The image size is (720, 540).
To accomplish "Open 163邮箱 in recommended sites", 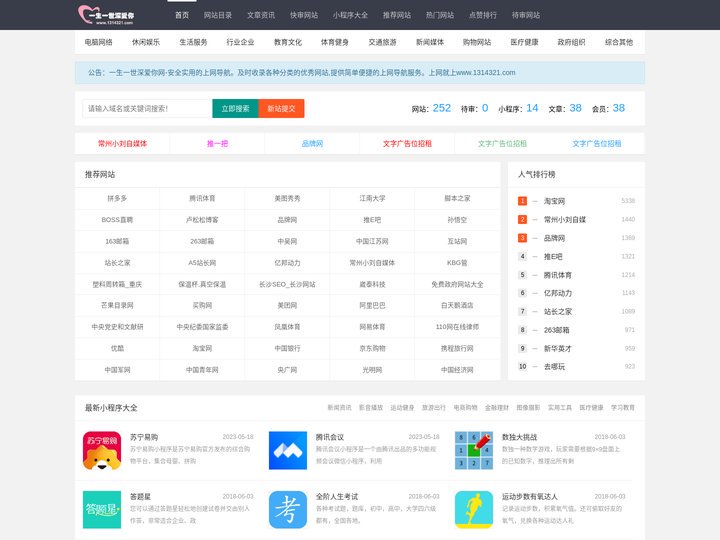I will tap(117, 241).
